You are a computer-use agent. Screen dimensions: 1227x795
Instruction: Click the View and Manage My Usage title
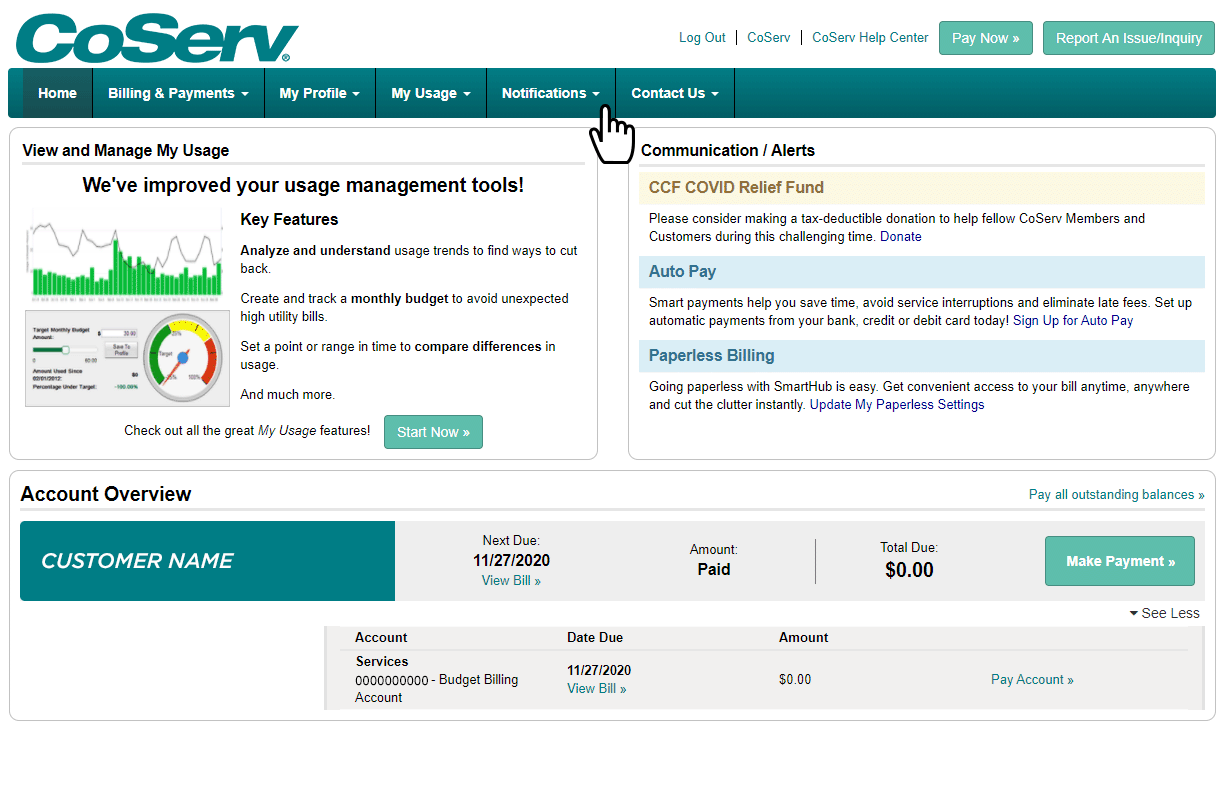pyautogui.click(x=126, y=151)
